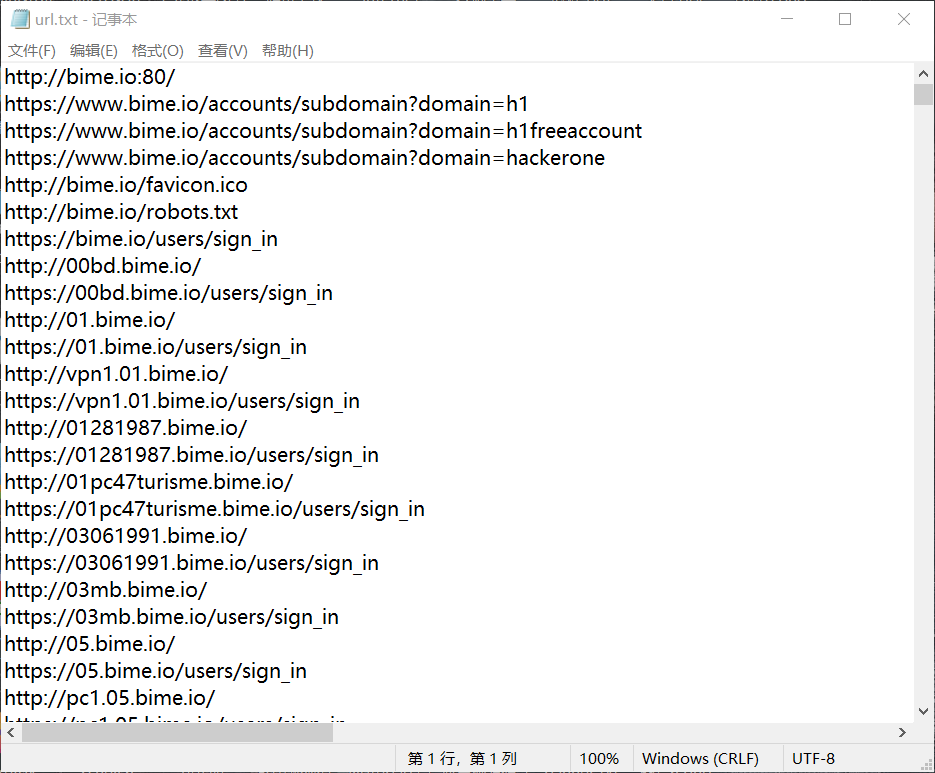Maximize the url.txt Notepad window
This screenshot has width=935, height=773.
coord(845,19)
